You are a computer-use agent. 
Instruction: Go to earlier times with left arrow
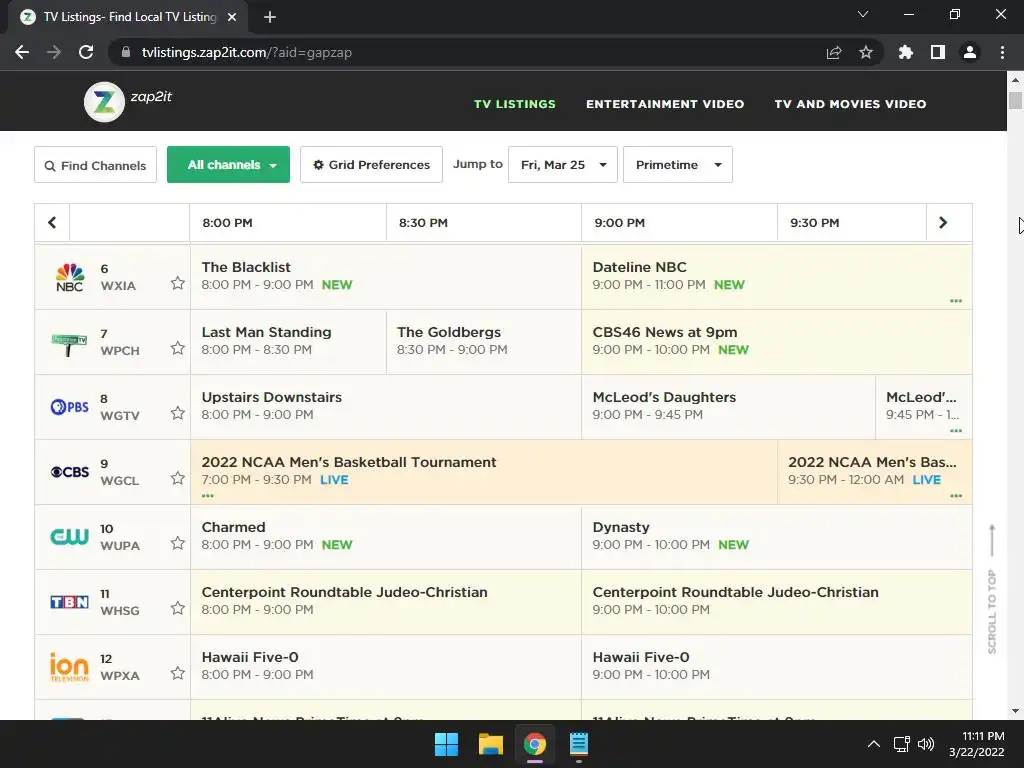click(52, 223)
